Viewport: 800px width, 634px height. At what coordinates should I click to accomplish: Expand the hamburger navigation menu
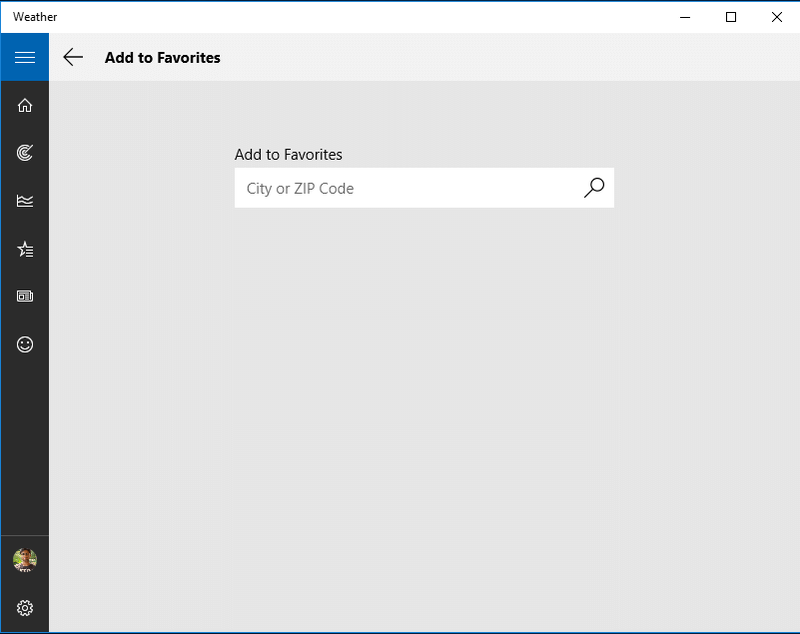(24, 57)
